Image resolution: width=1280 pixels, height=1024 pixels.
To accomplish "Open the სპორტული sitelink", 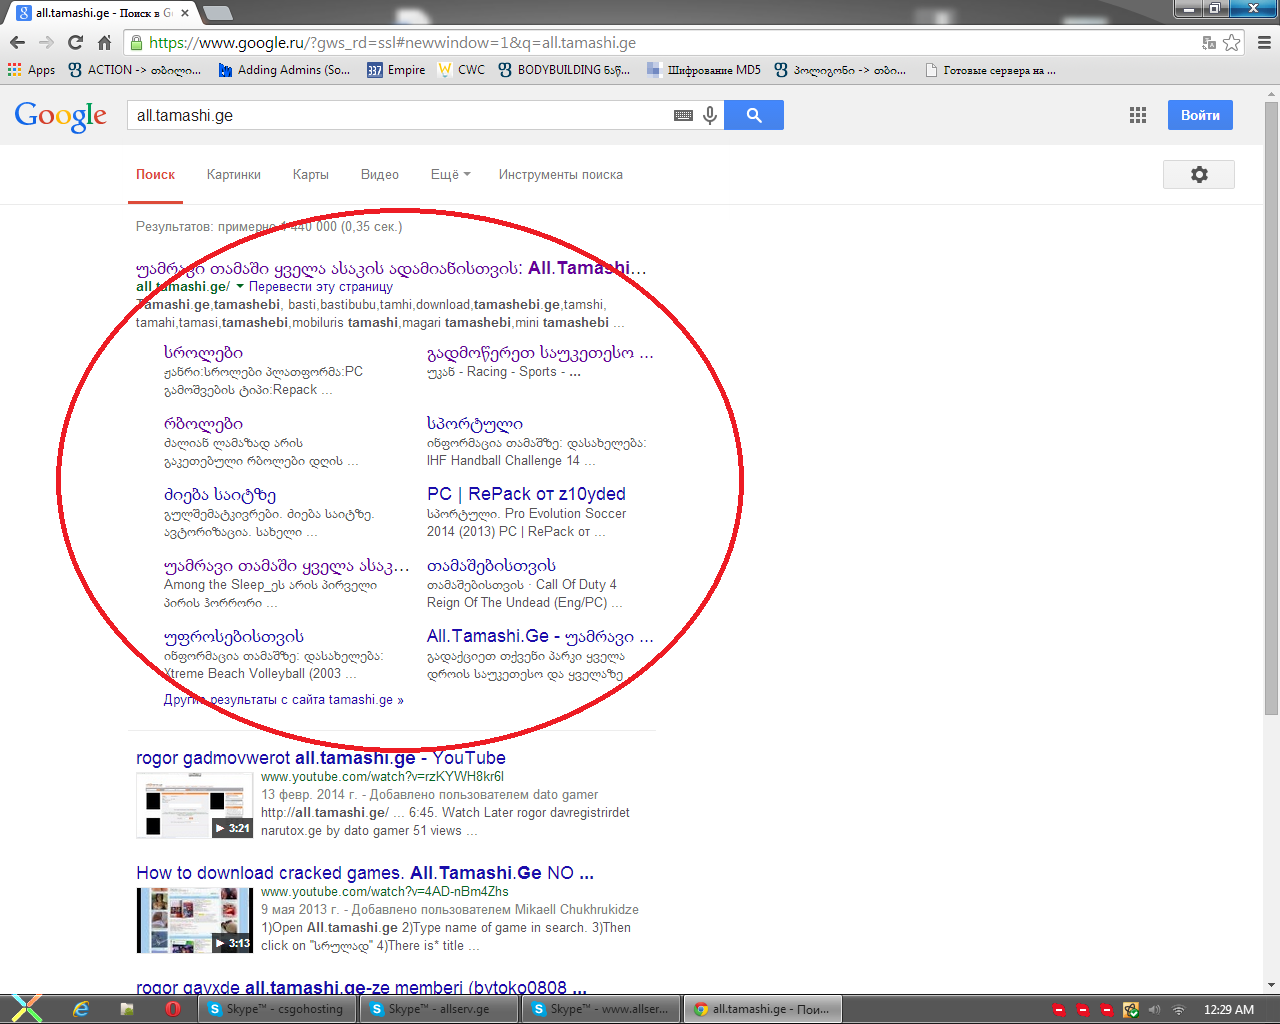I will click(475, 423).
